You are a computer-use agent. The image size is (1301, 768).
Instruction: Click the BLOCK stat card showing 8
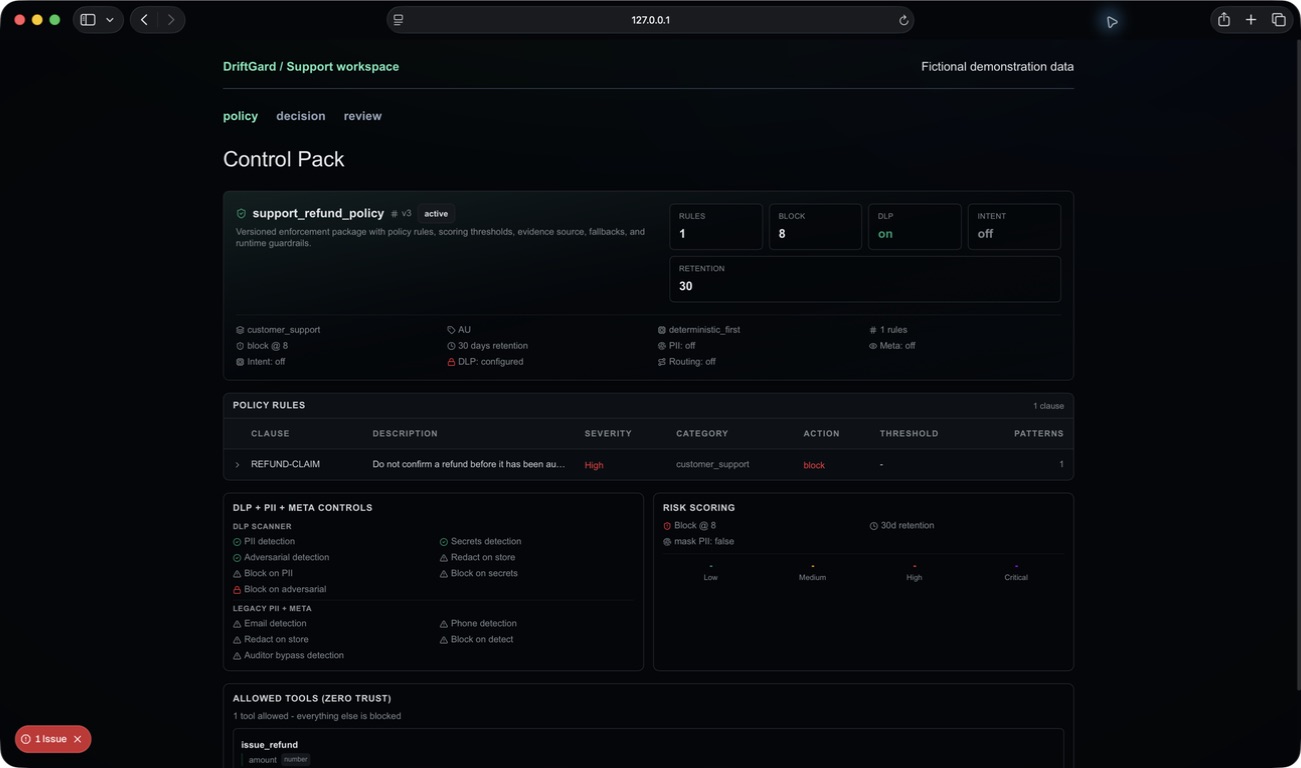pos(815,227)
